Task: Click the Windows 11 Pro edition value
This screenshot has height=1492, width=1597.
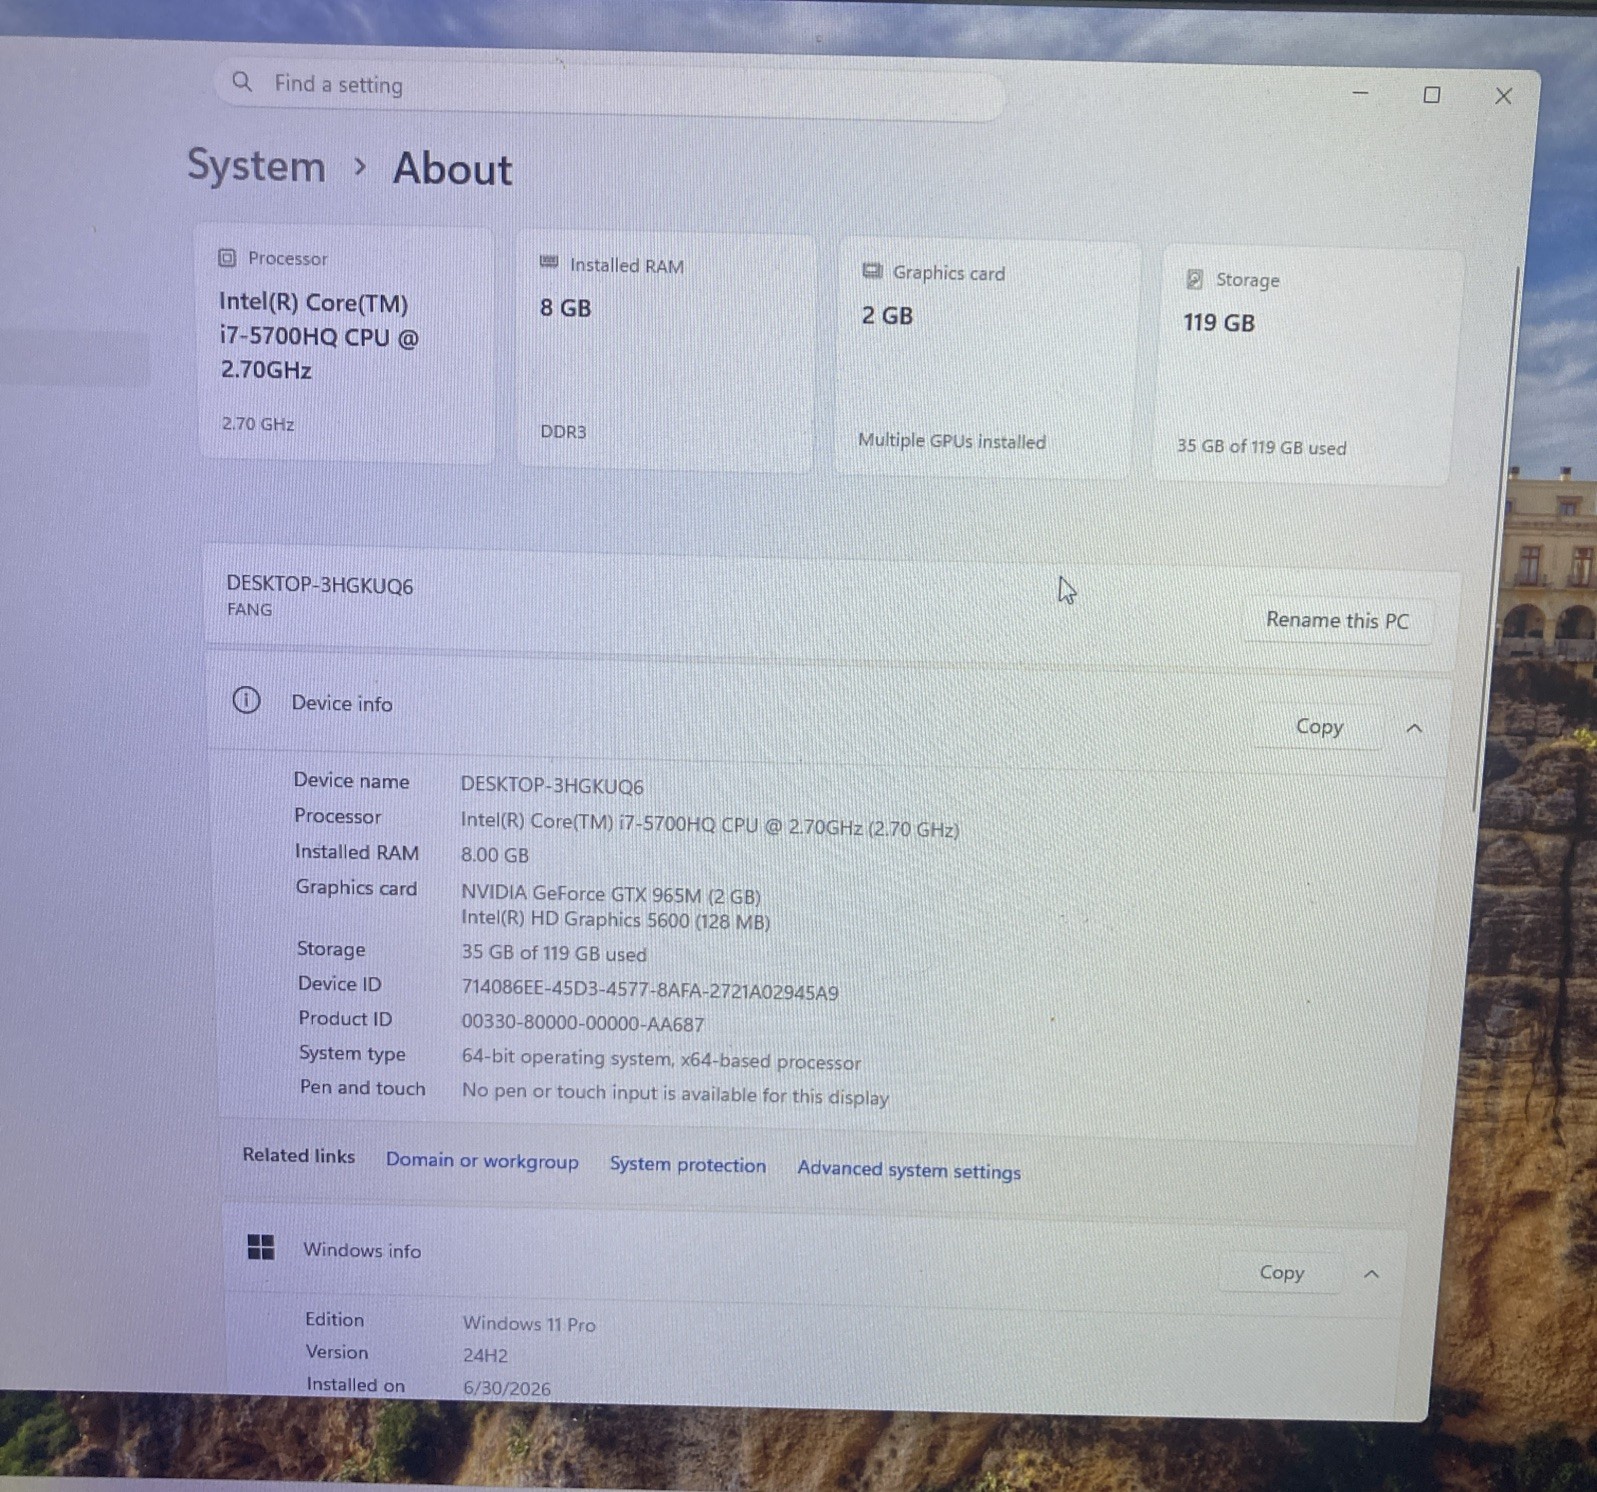Action: (529, 1324)
